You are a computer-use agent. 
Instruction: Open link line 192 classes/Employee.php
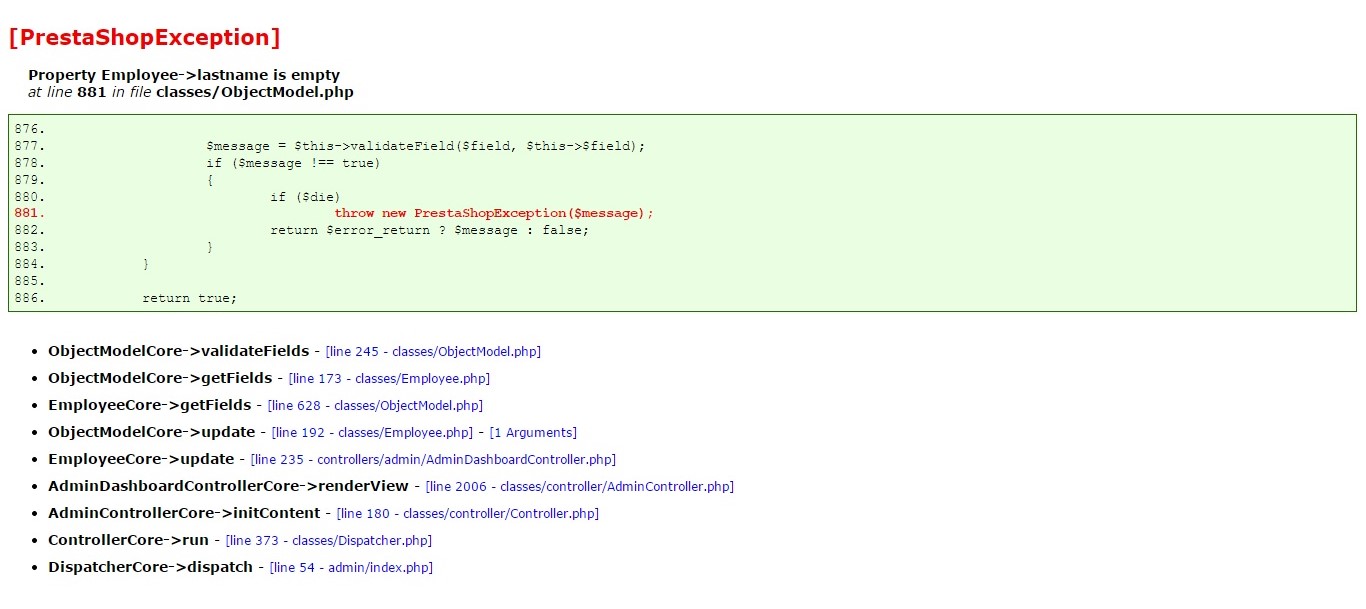tap(372, 433)
